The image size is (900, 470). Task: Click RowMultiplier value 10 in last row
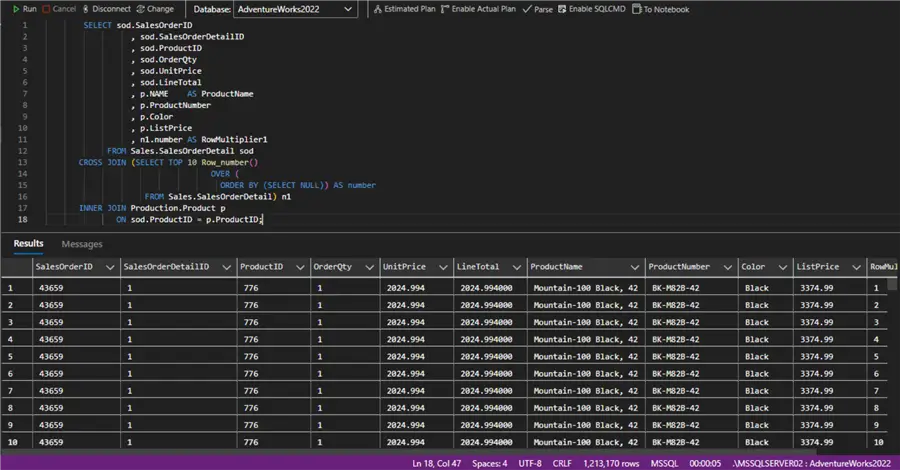click(x=878, y=442)
